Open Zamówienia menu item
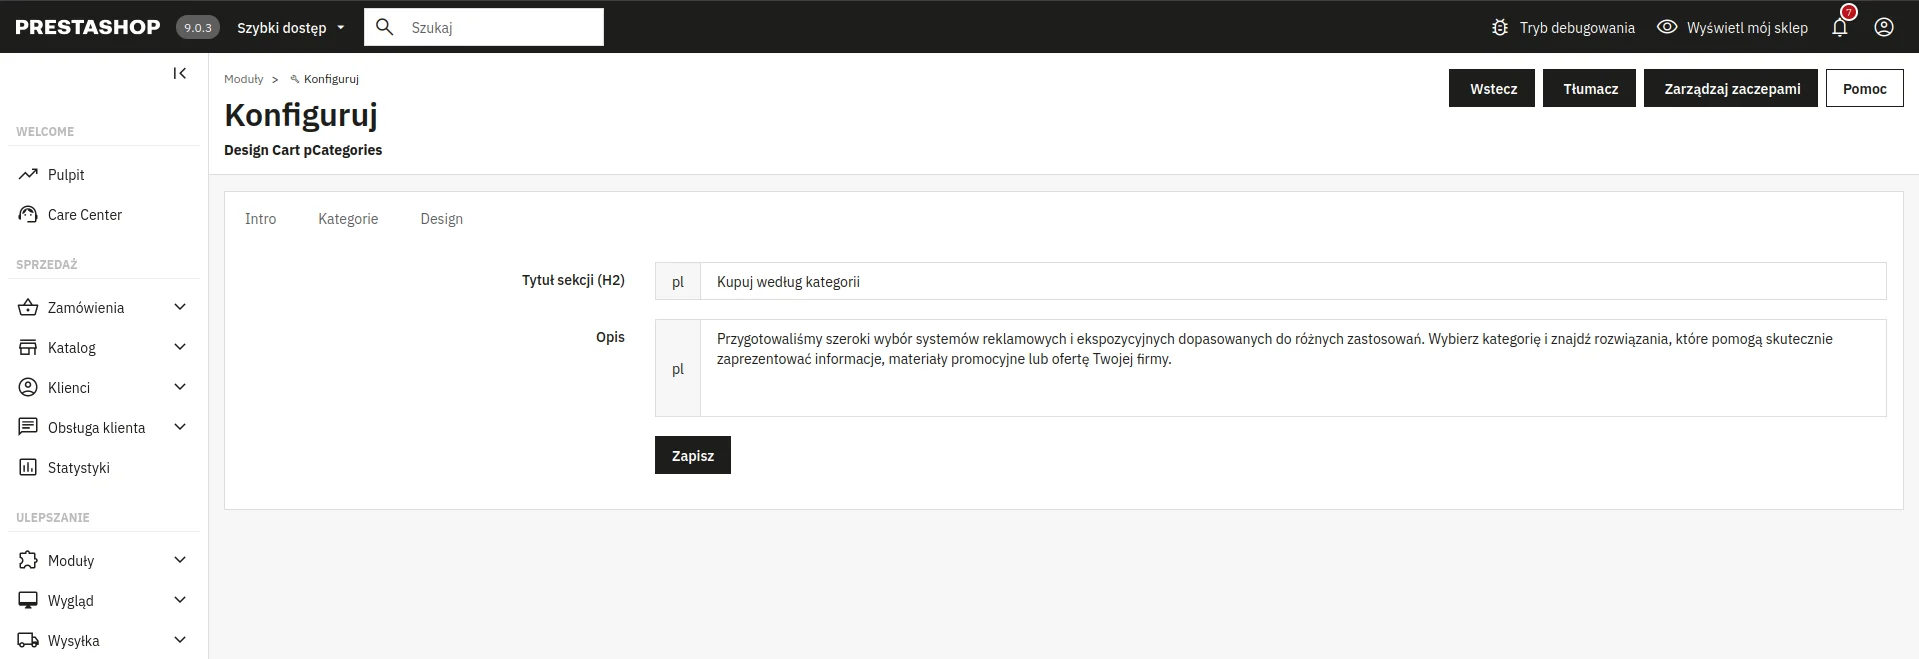1919x659 pixels. [86, 308]
